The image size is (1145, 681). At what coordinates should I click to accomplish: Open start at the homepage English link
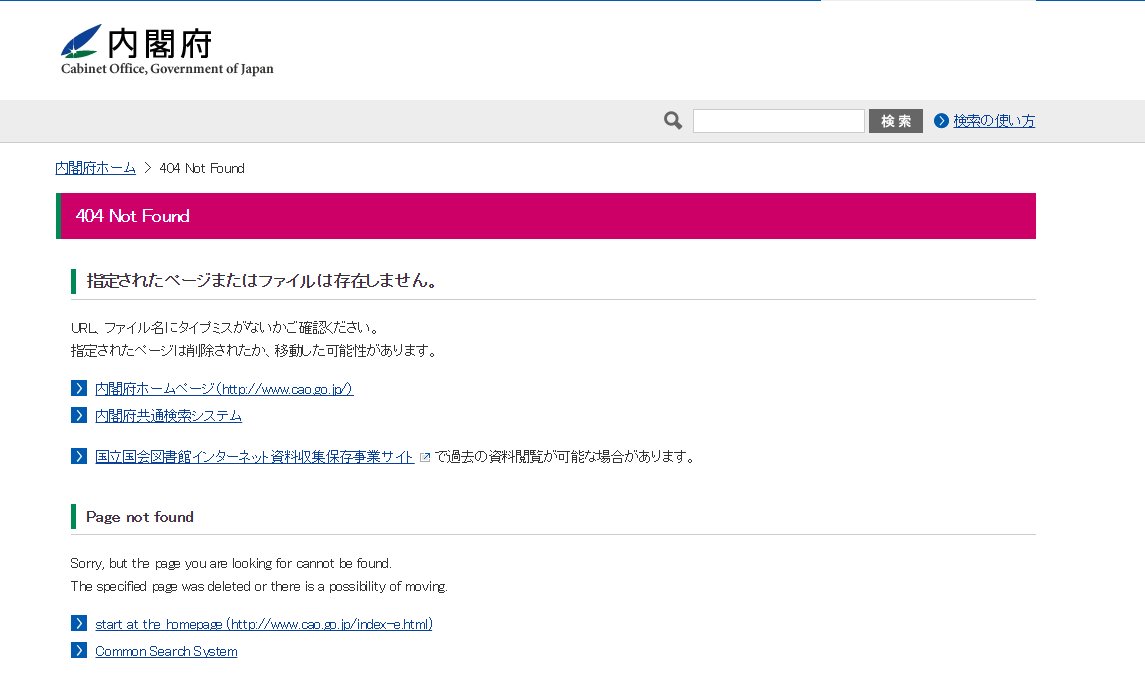tap(264, 624)
